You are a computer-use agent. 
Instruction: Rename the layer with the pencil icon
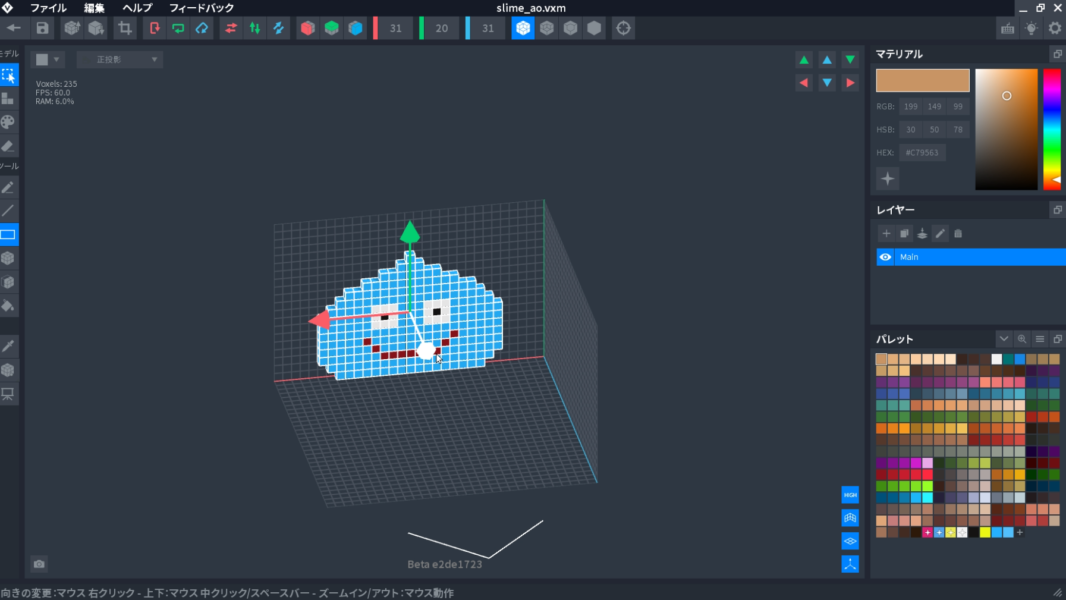pos(940,234)
